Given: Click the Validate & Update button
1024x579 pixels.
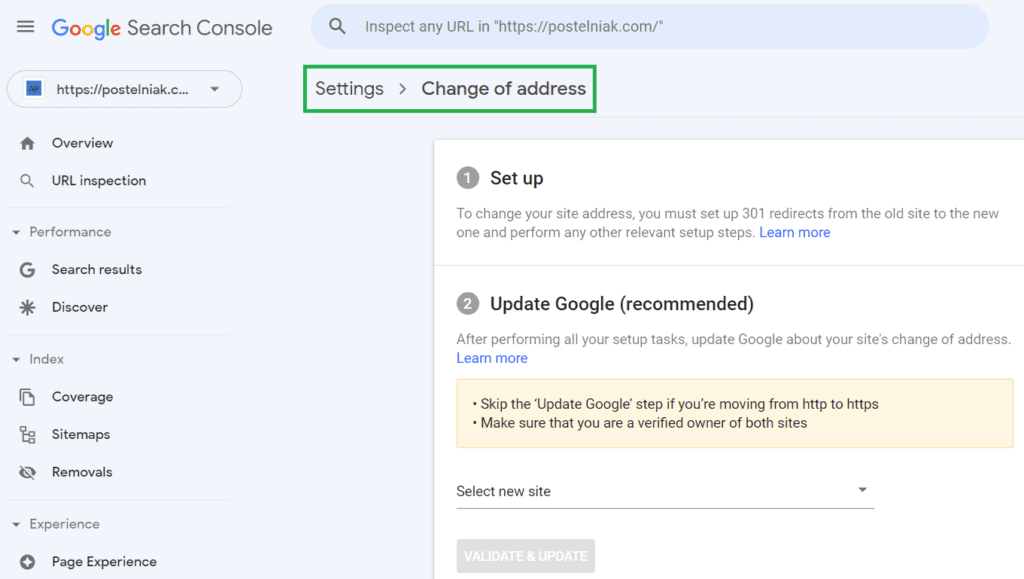Looking at the screenshot, I should tap(526, 556).
